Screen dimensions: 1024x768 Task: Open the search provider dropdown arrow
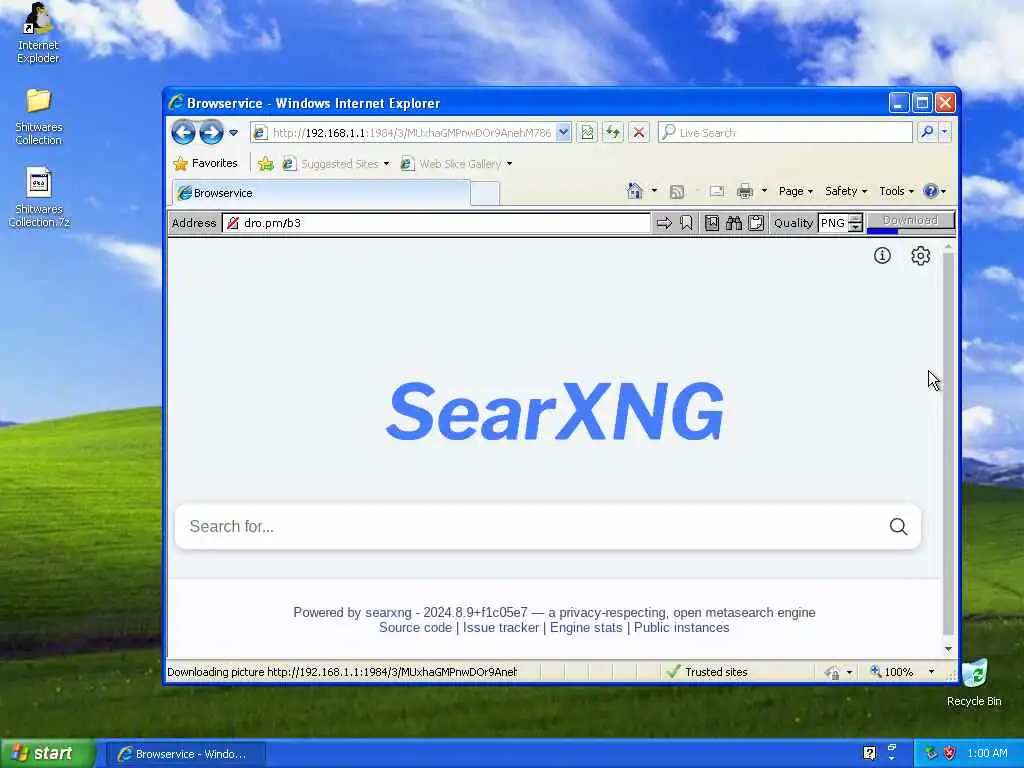(944, 133)
